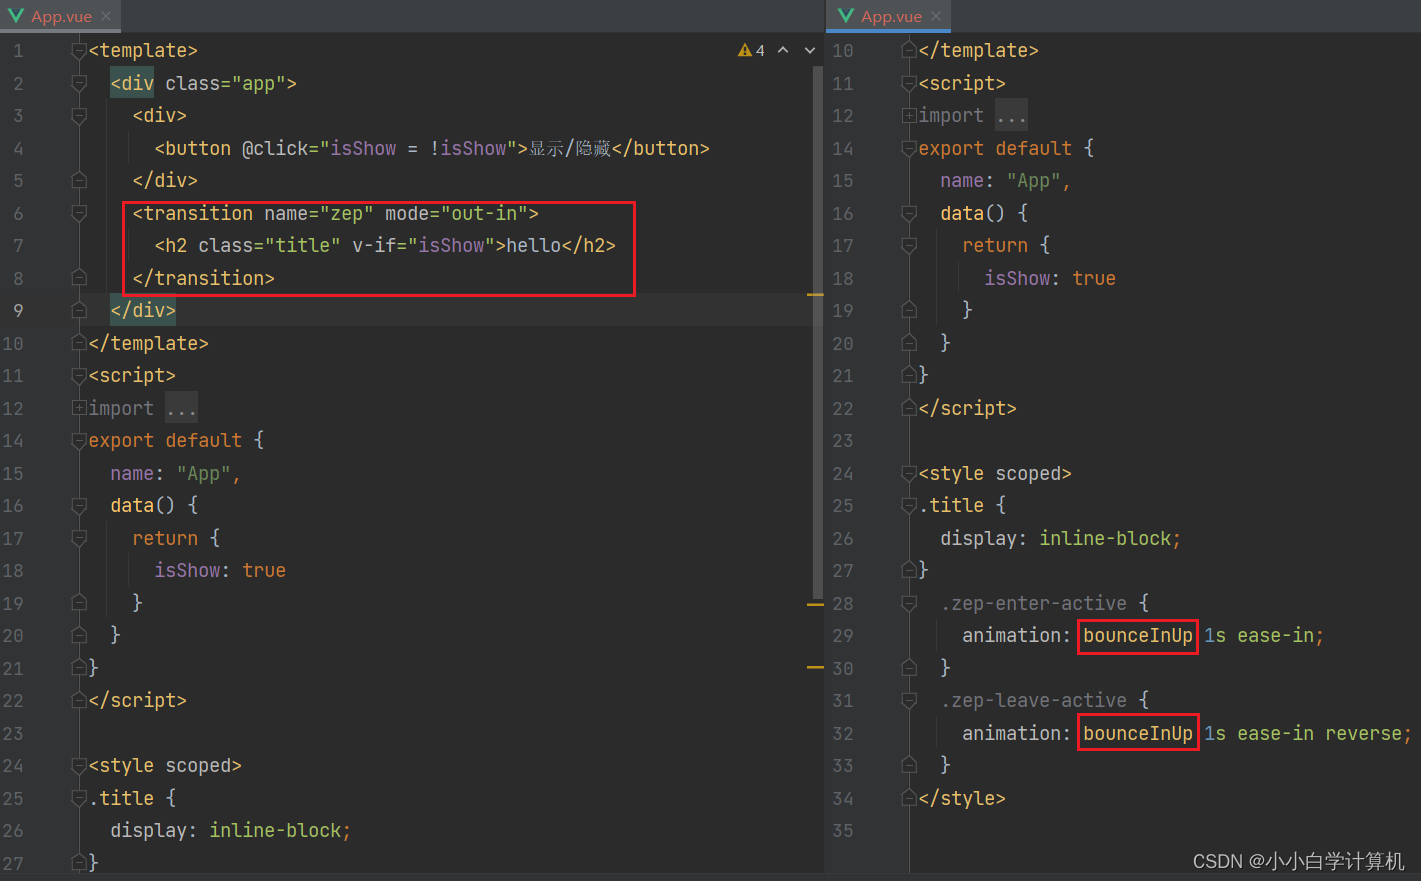This screenshot has width=1421, height=881.
Task: Fold .title rule in right editor, line 25
Action: click(x=909, y=506)
